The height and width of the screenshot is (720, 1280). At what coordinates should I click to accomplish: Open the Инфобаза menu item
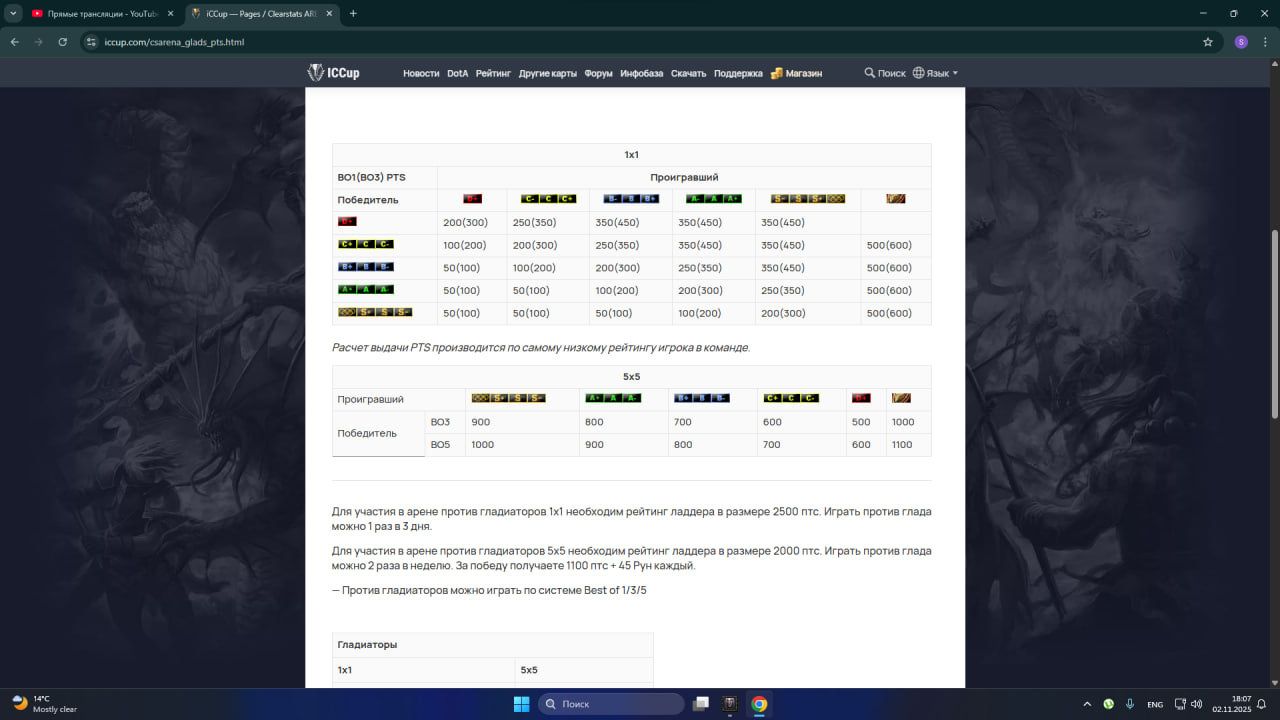pyautogui.click(x=641, y=73)
